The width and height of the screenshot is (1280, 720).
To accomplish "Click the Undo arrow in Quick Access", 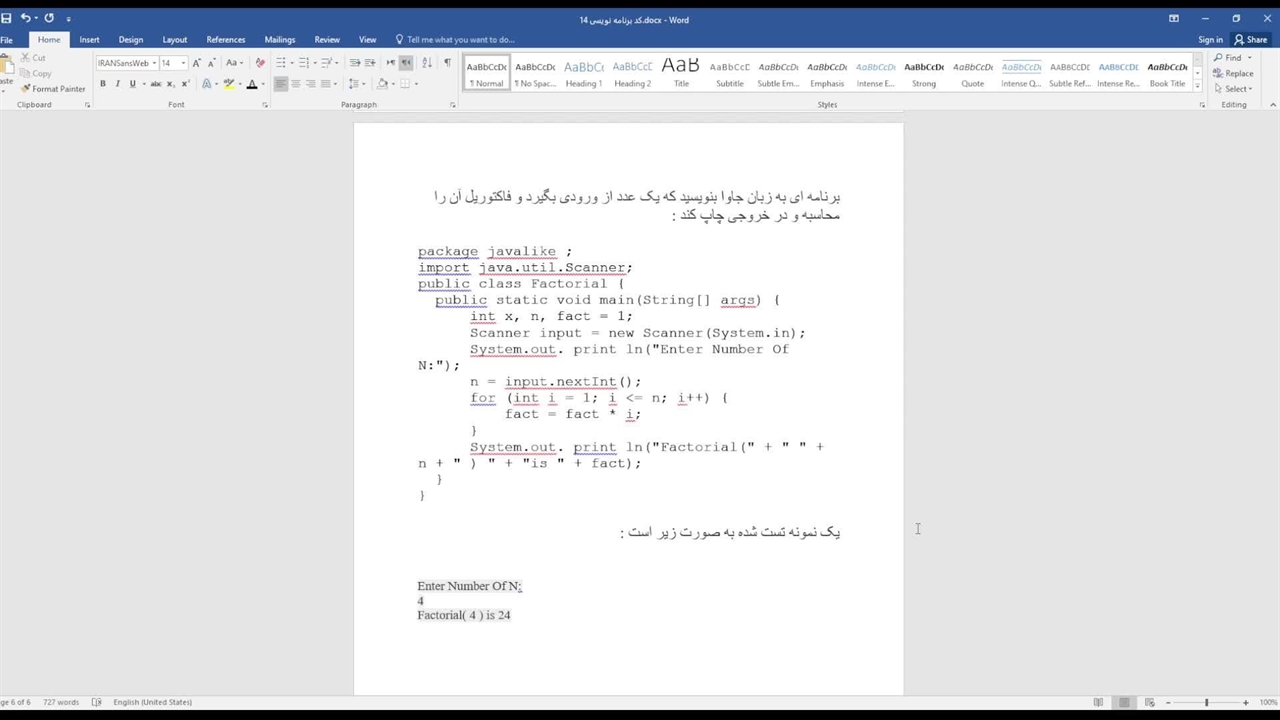I will pyautogui.click(x=25, y=18).
